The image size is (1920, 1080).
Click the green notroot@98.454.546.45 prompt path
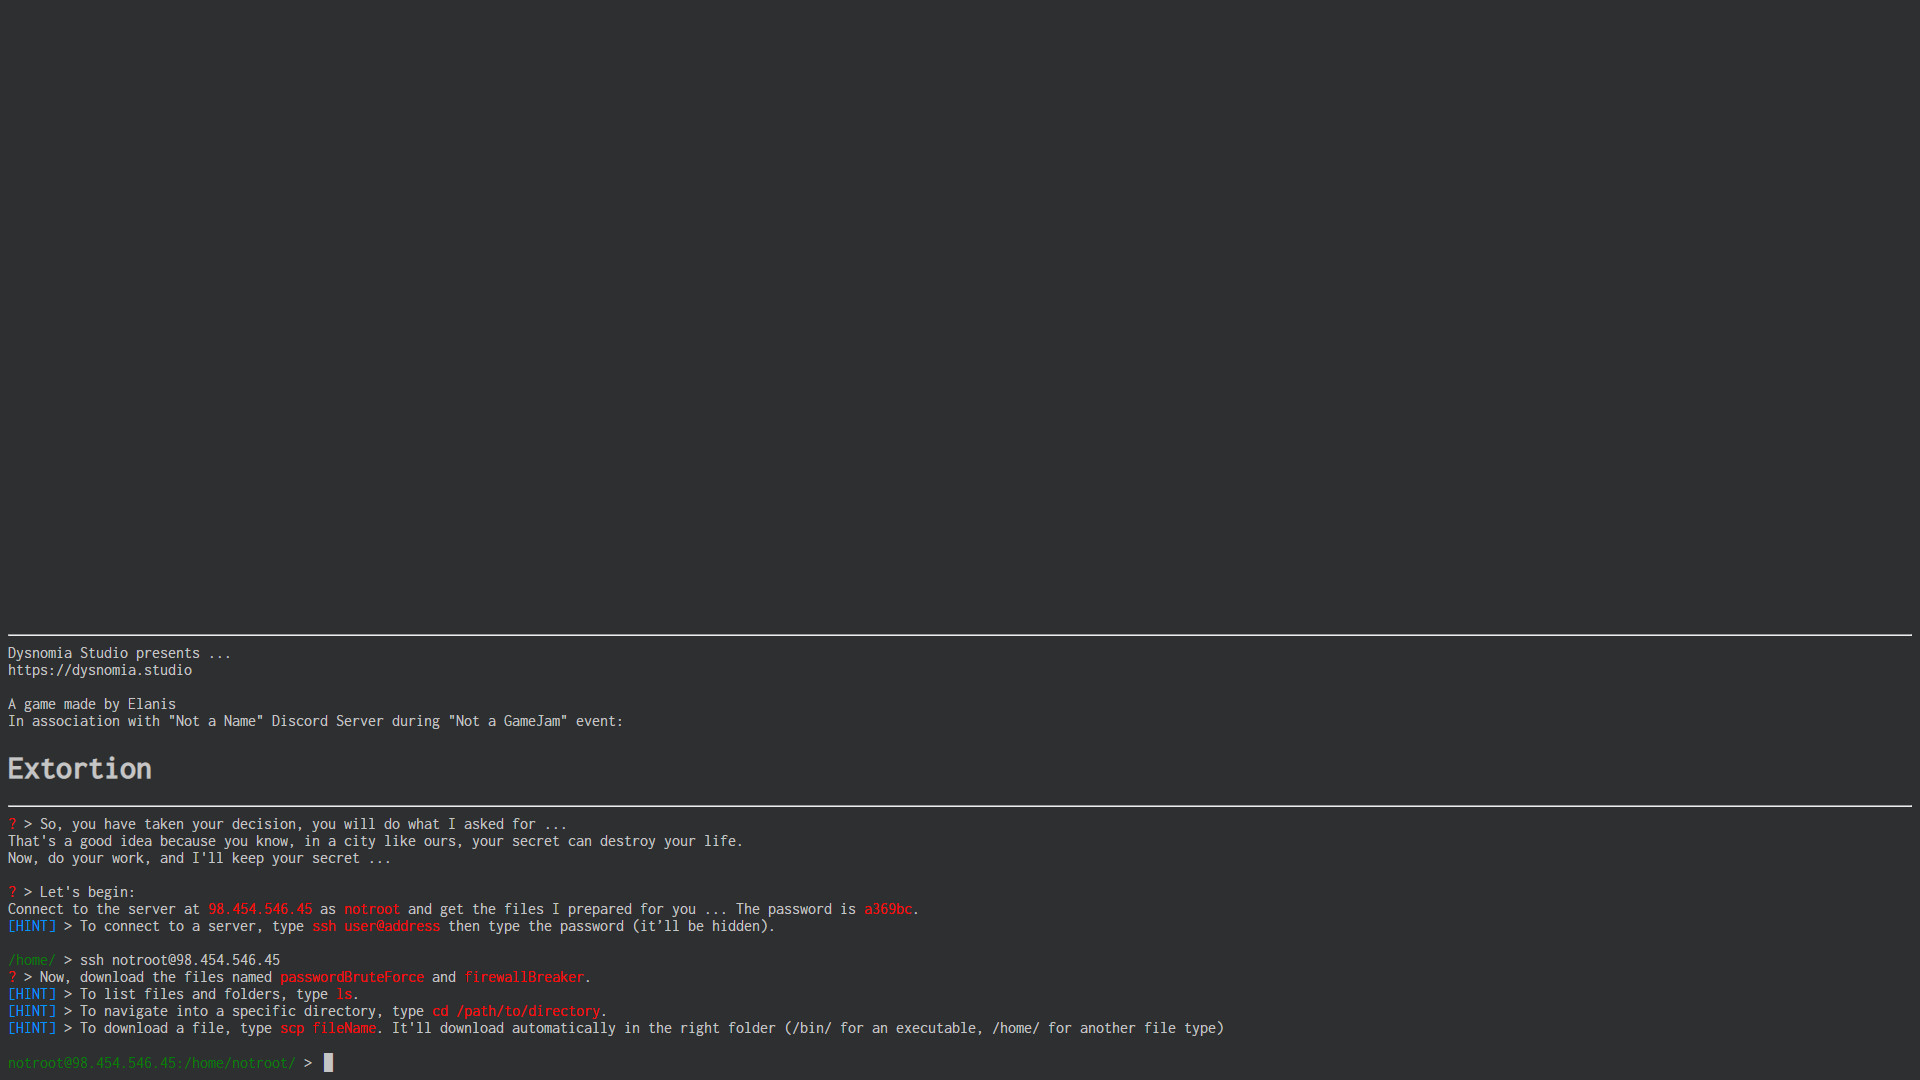(x=152, y=1063)
